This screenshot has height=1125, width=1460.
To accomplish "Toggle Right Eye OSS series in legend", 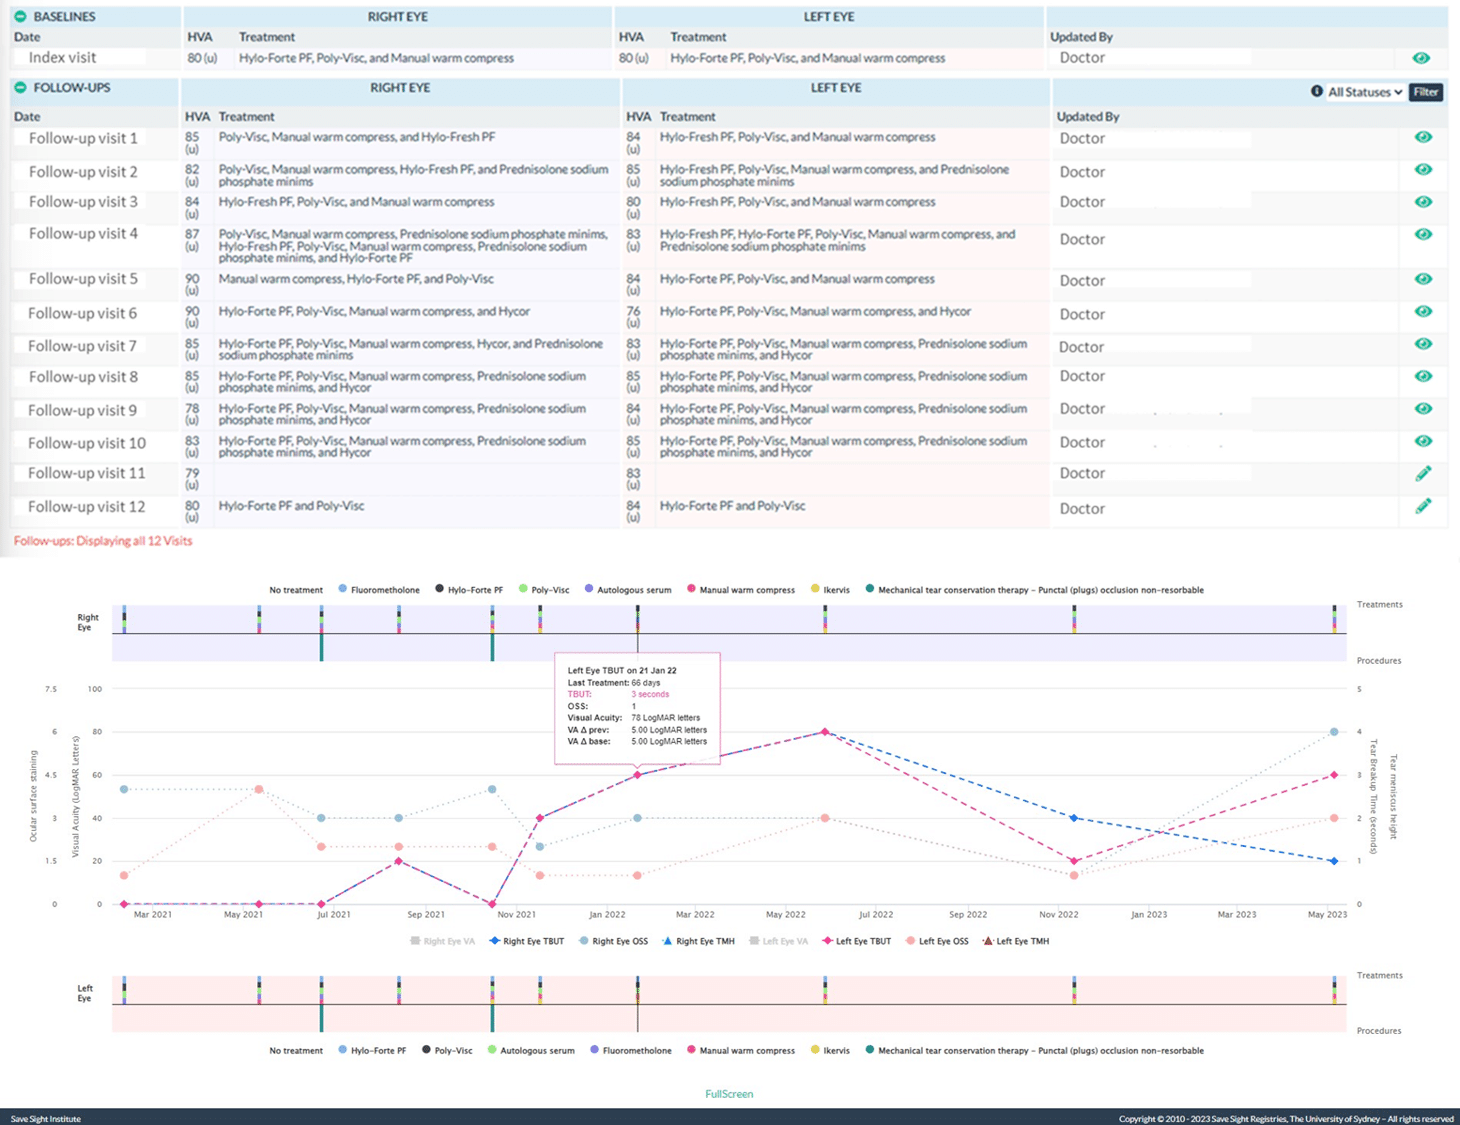I will 613,941.
